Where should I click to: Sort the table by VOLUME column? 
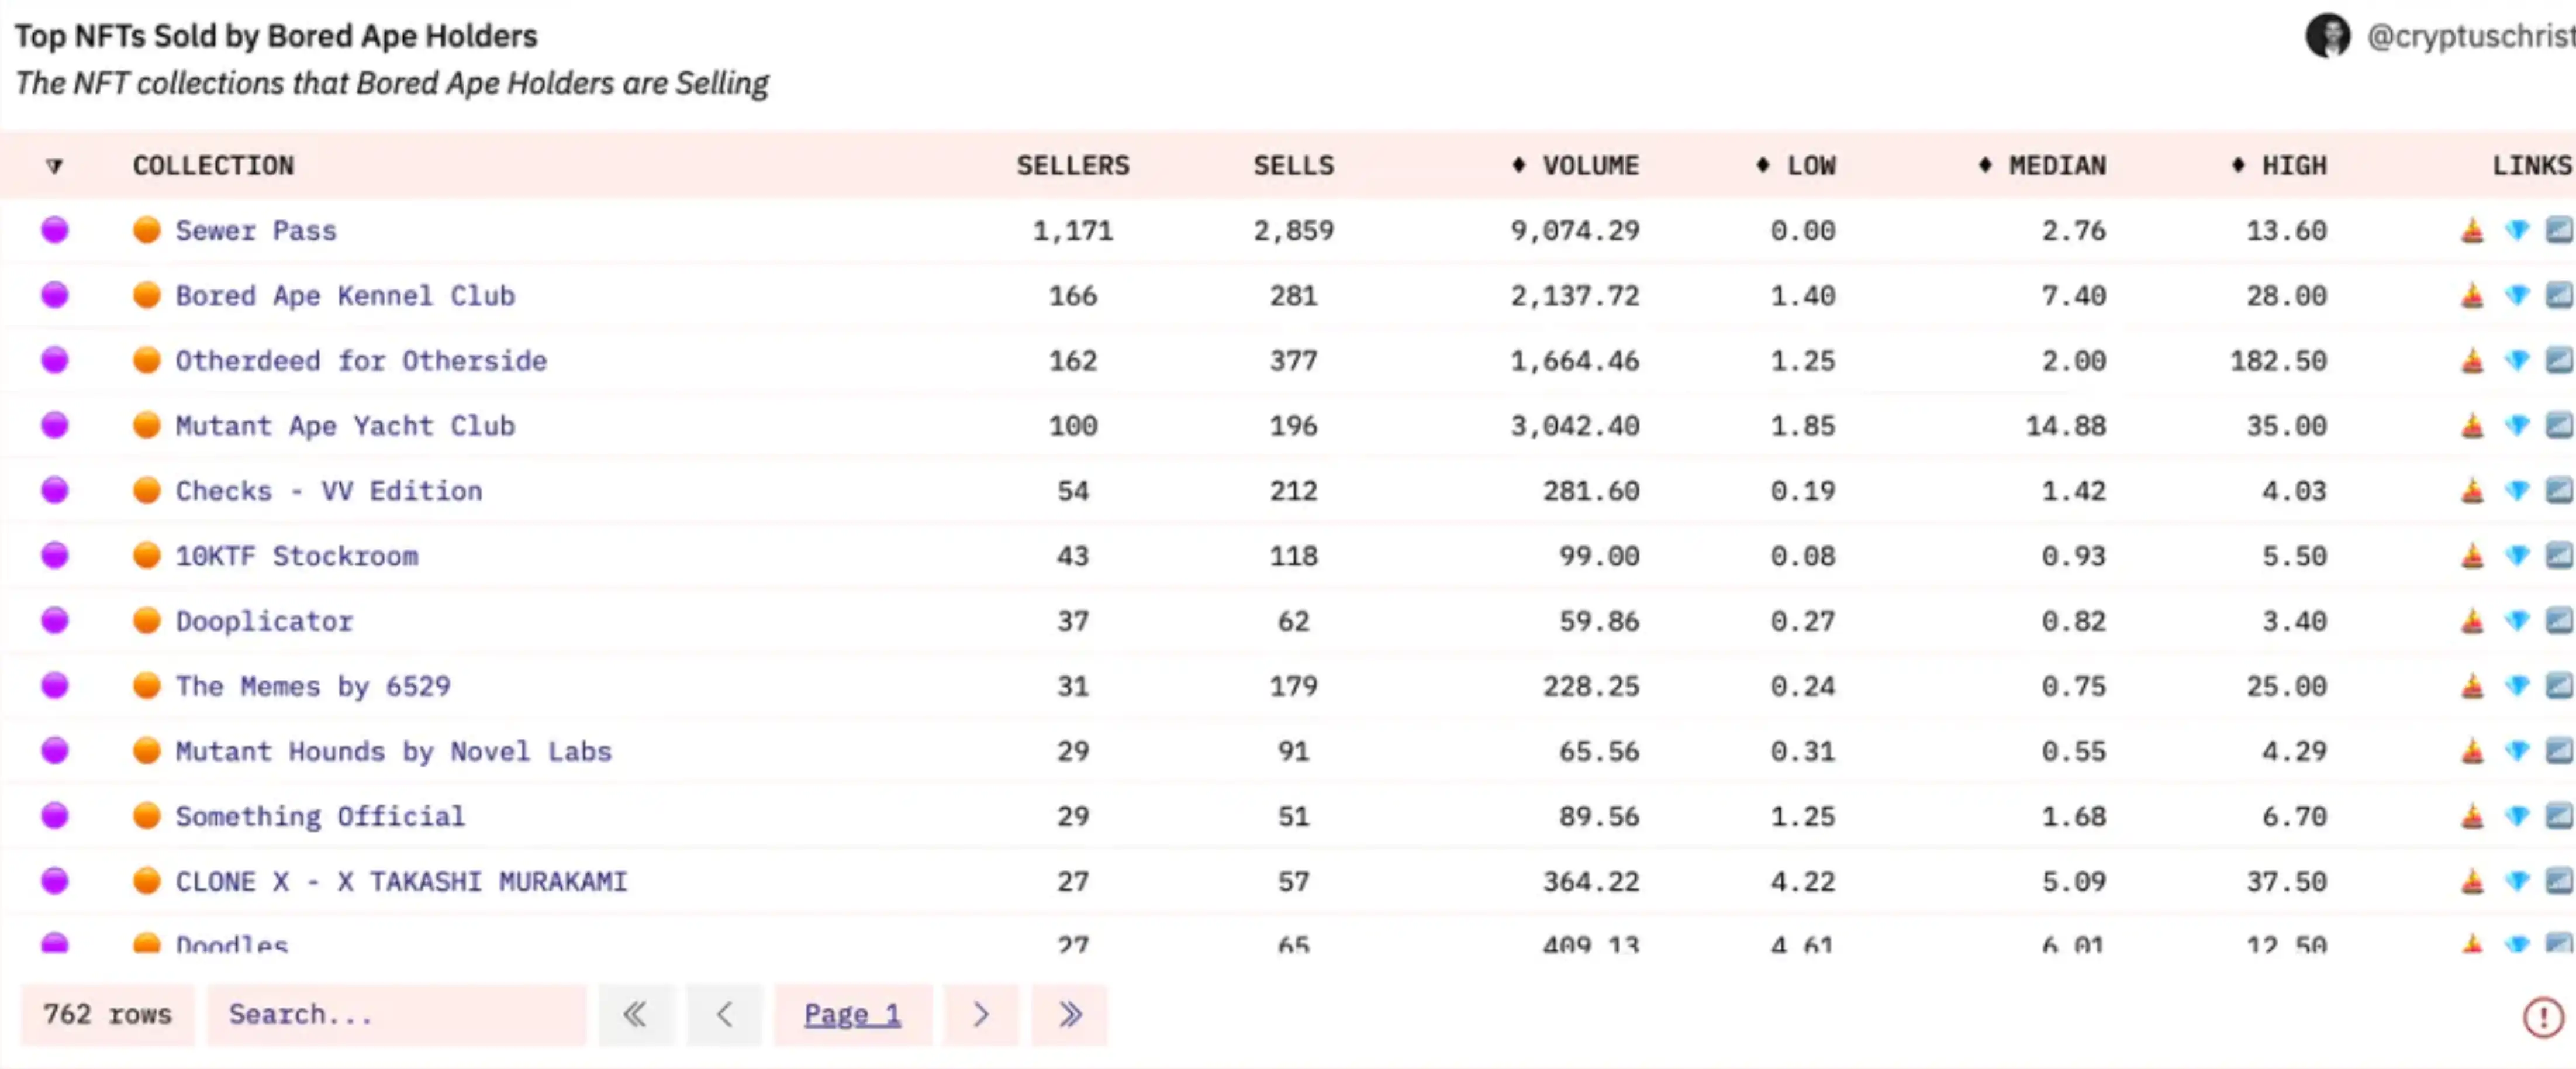[1575, 165]
